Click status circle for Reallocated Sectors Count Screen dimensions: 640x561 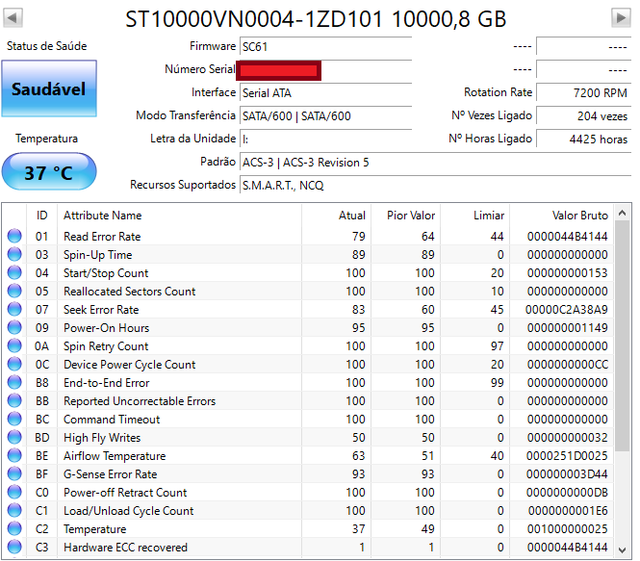(14, 291)
